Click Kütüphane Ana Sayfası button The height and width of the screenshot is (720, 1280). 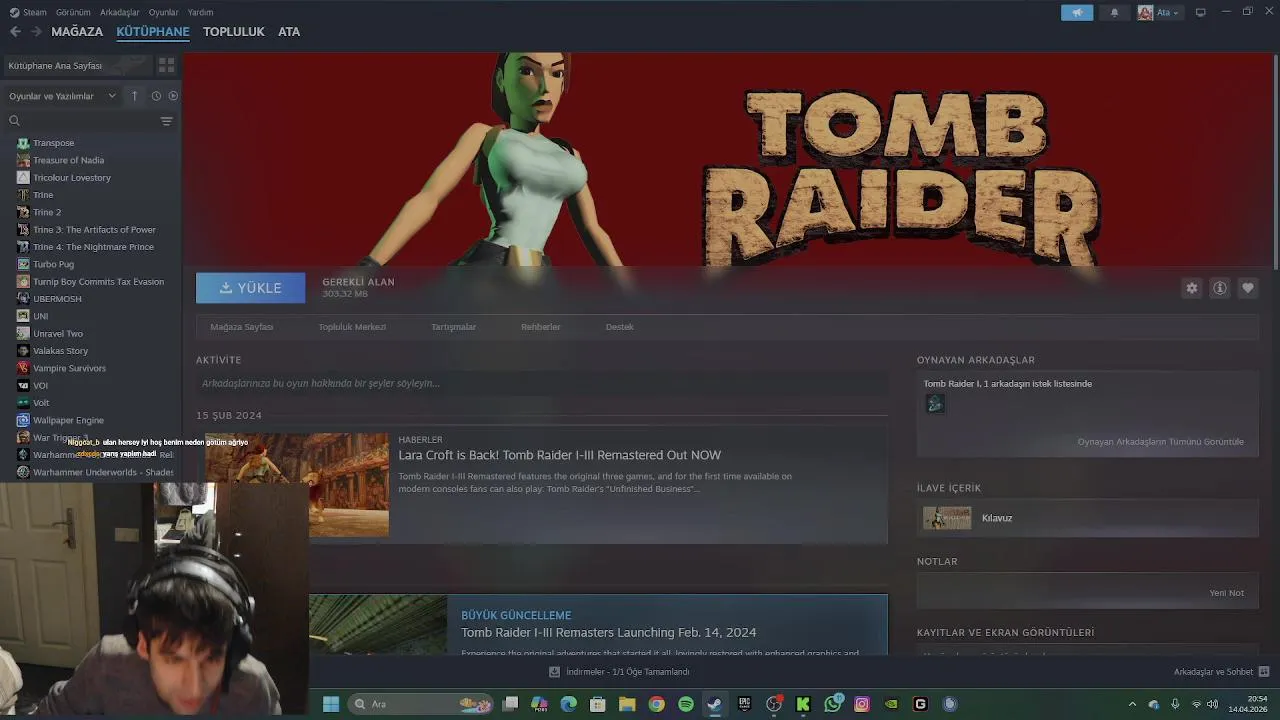77,65
